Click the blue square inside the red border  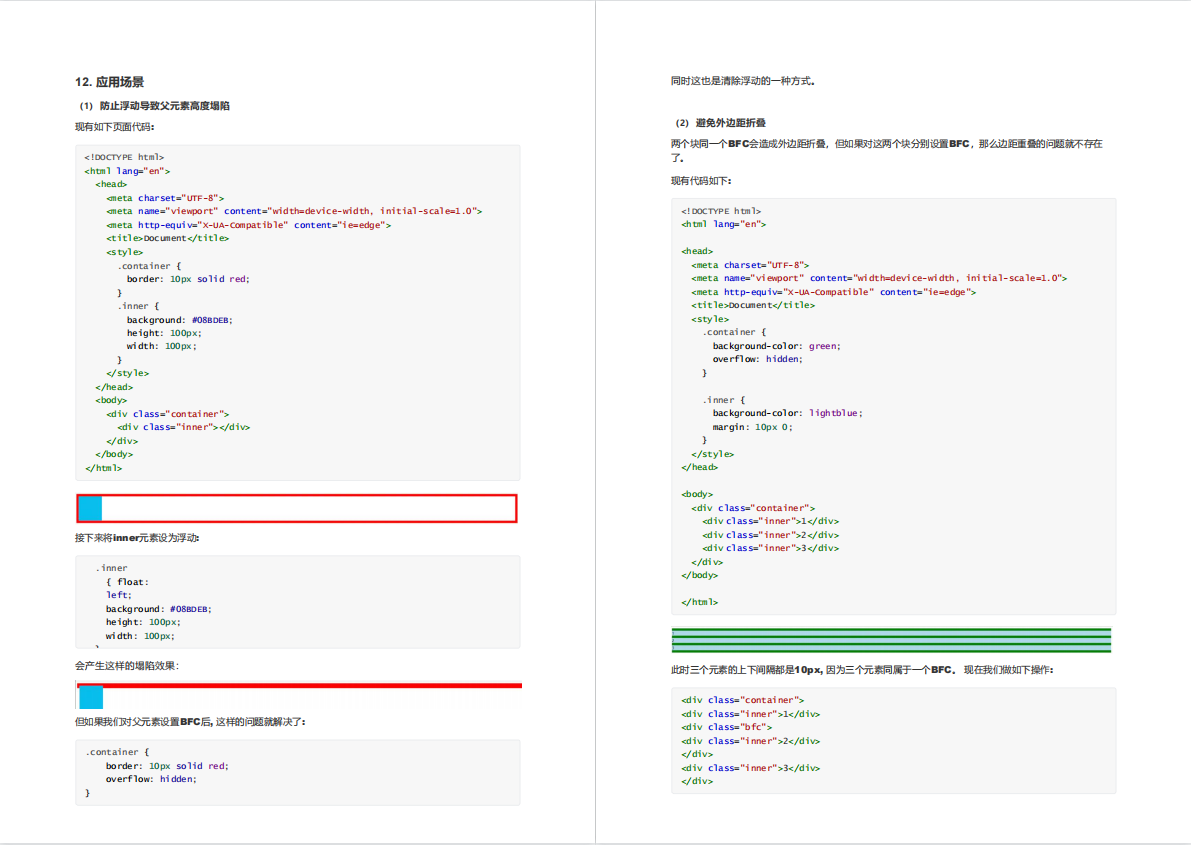pyautogui.click(x=90, y=509)
